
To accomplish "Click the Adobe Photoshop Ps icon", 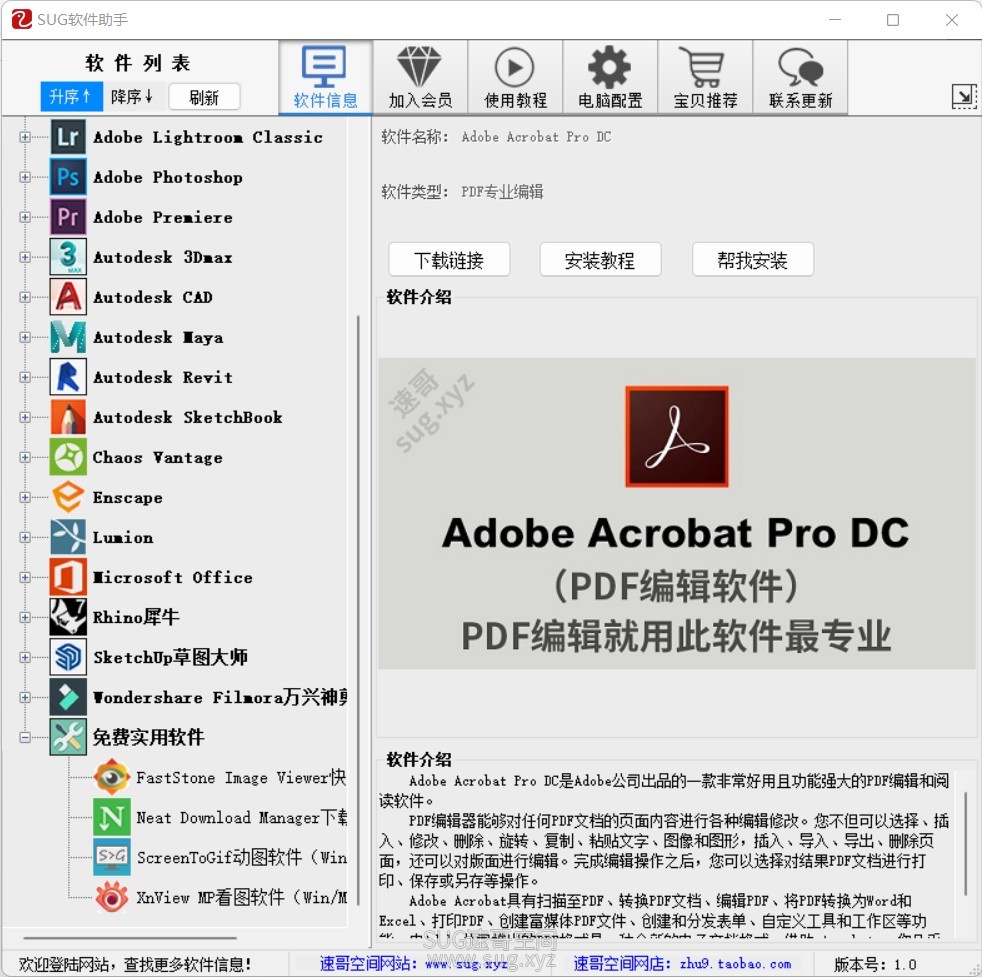I will [x=68, y=177].
